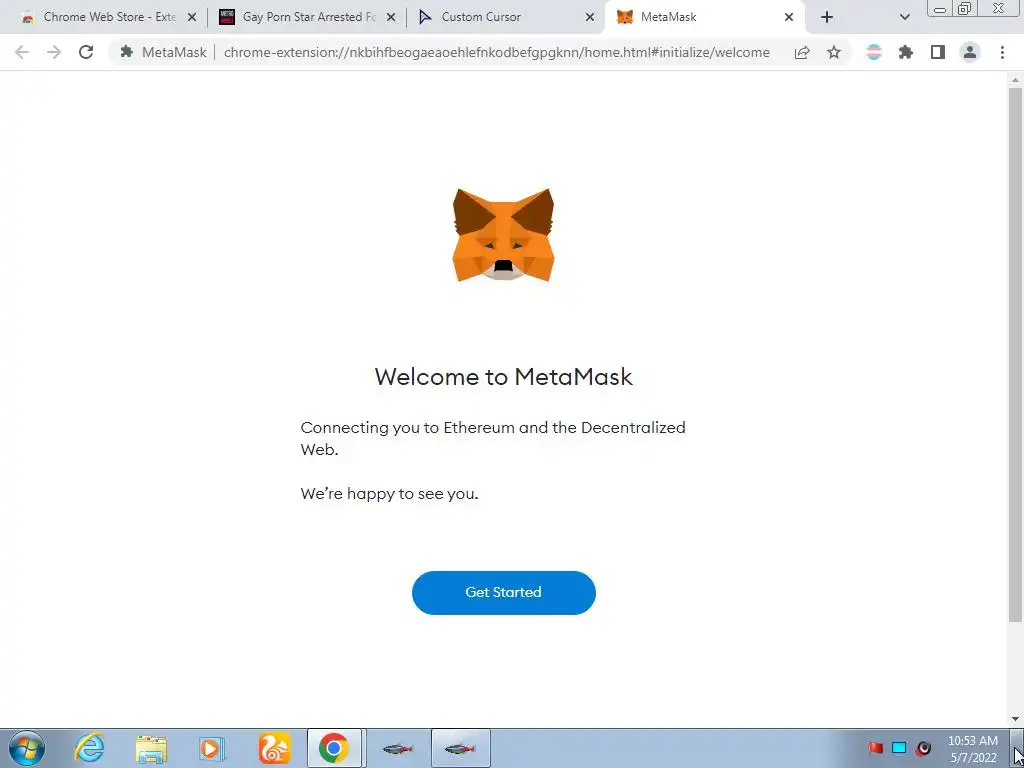Open the second fish app in taskbar
1024x768 pixels.
460,748
